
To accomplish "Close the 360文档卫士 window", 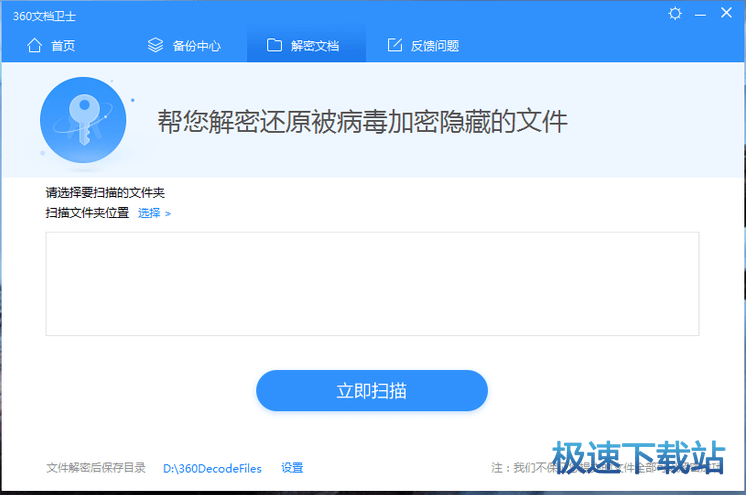I will click(726, 13).
